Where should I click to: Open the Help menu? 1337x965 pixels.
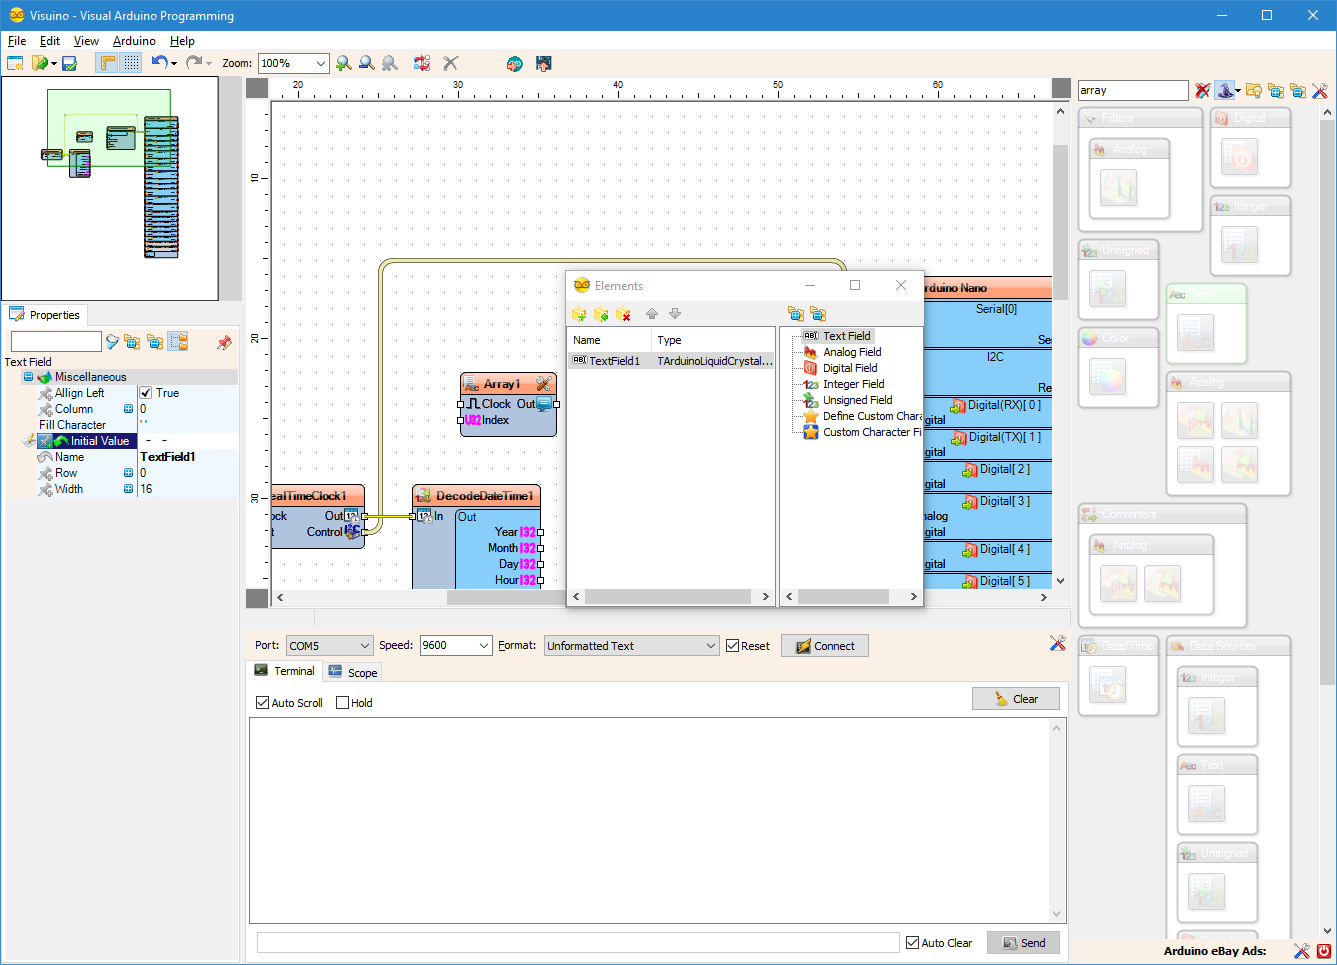182,41
